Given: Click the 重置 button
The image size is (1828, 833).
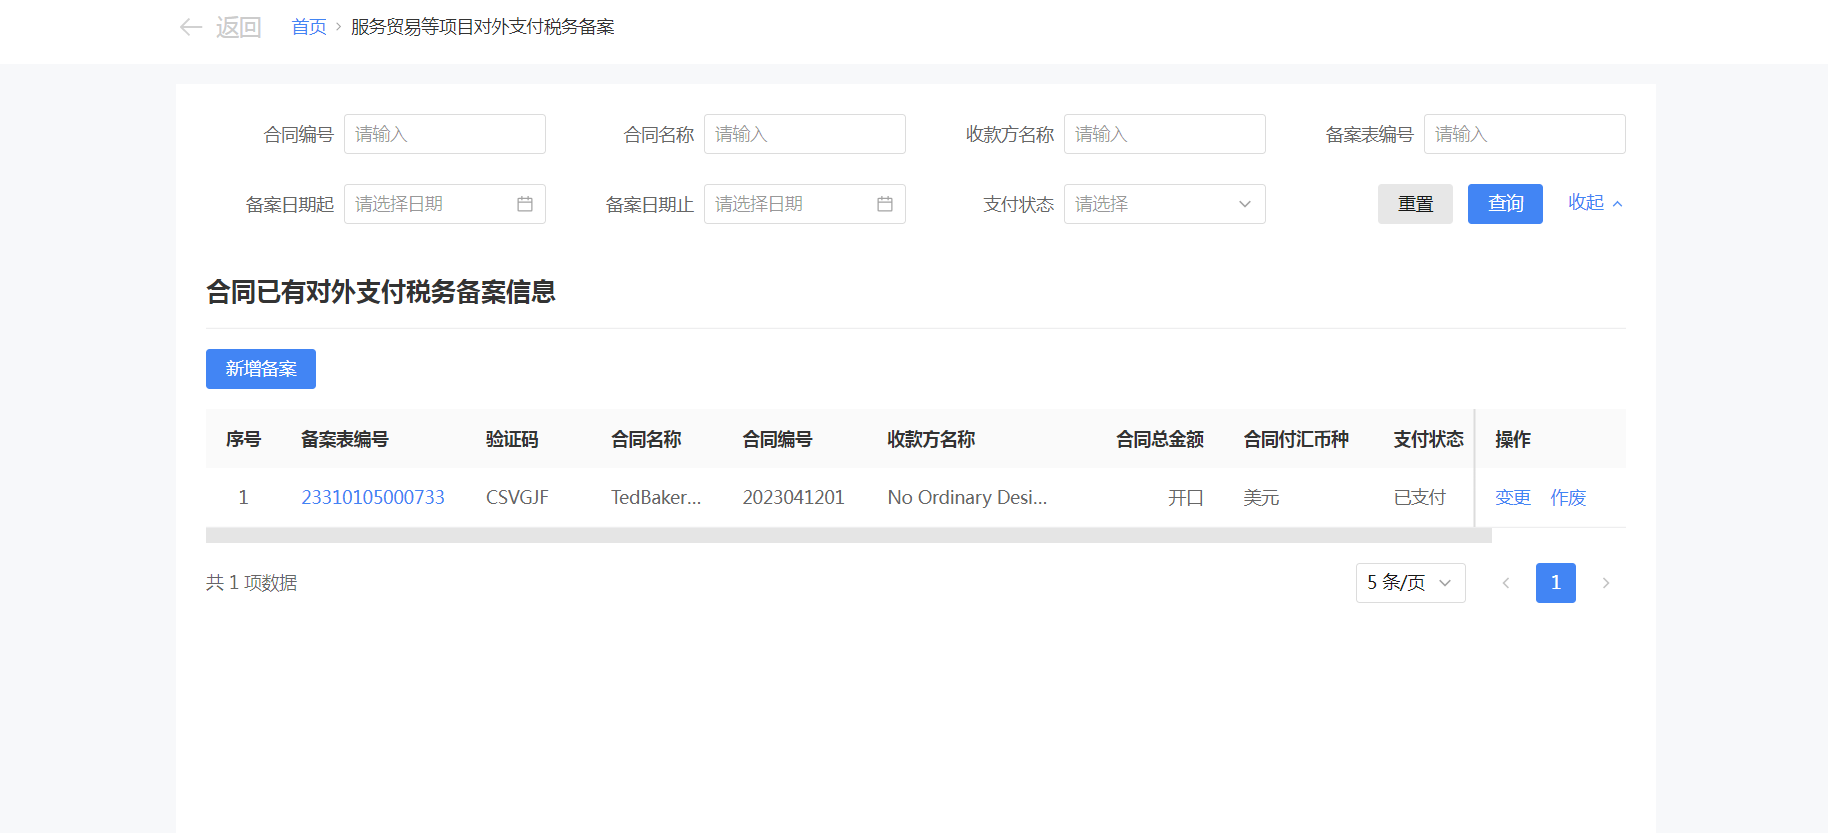Looking at the screenshot, I should pos(1415,204).
